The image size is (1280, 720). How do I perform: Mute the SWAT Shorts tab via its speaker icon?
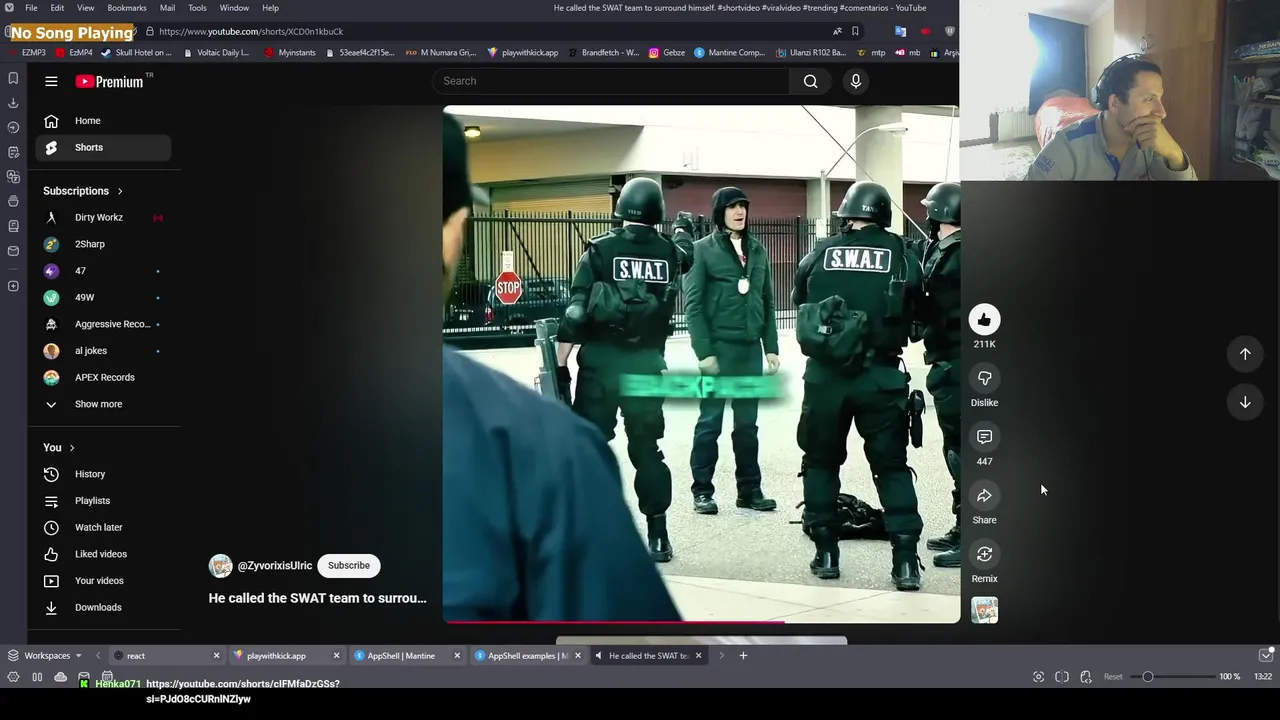click(598, 656)
